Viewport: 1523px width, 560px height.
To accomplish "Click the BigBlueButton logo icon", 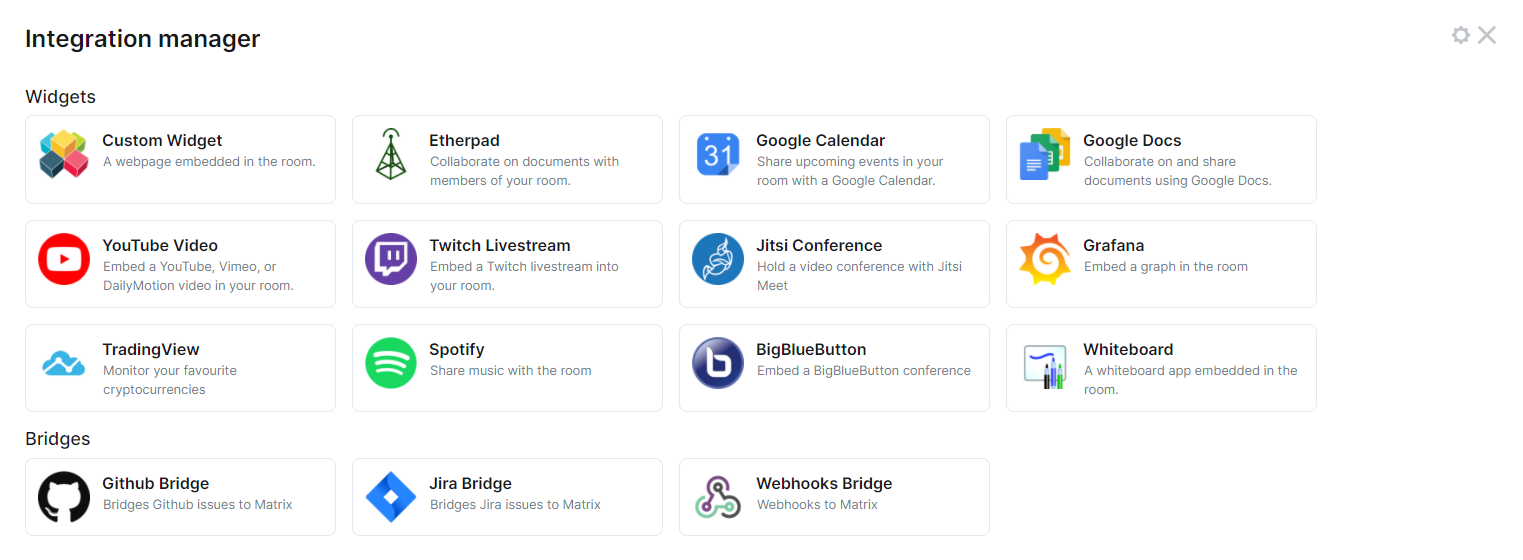I will (718, 363).
